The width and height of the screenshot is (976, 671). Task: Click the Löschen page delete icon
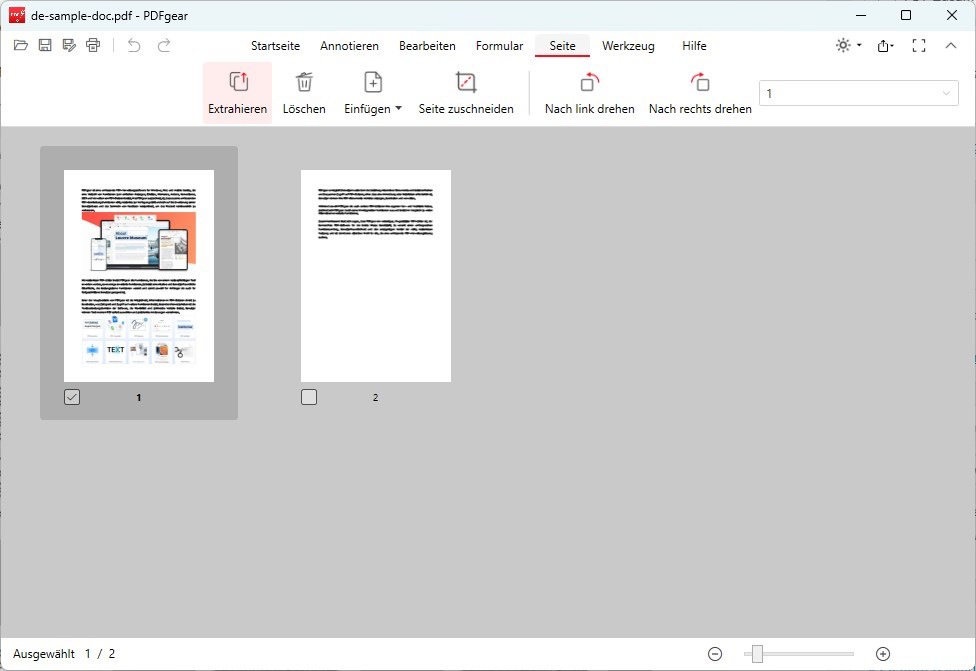[x=304, y=90]
